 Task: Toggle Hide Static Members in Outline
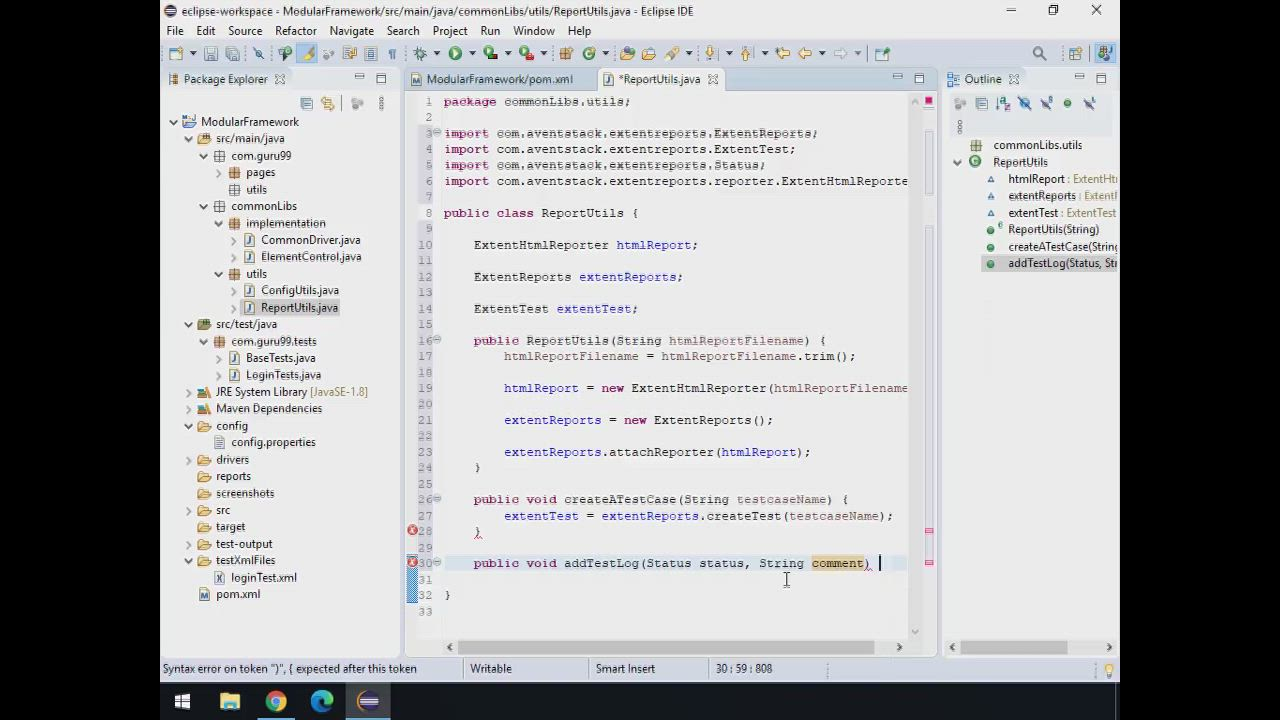pos(1046,103)
